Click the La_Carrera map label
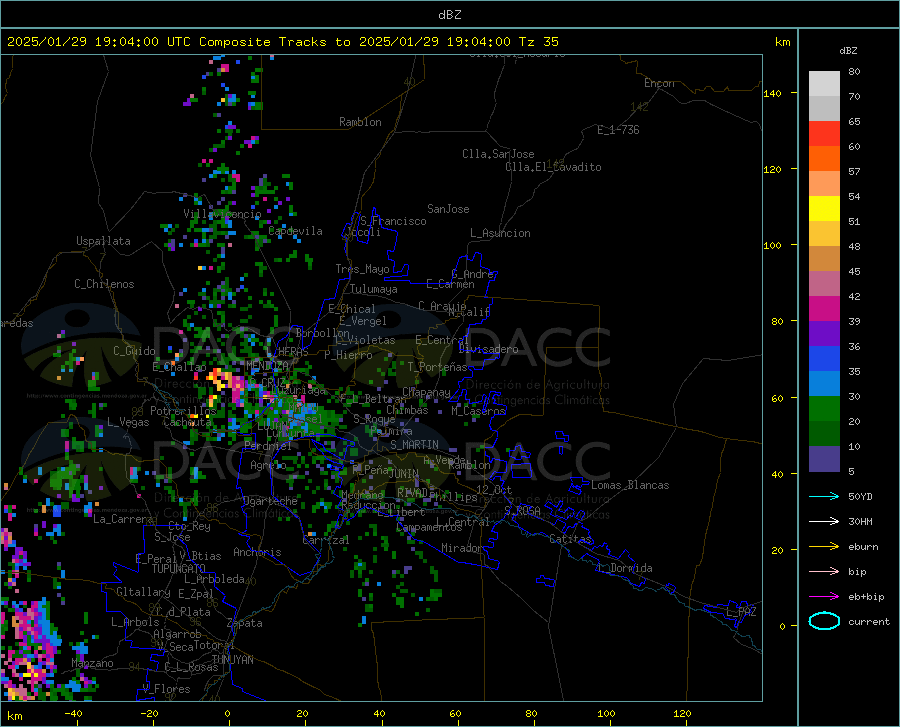Screen dimensions: 900x727 pos(123,519)
